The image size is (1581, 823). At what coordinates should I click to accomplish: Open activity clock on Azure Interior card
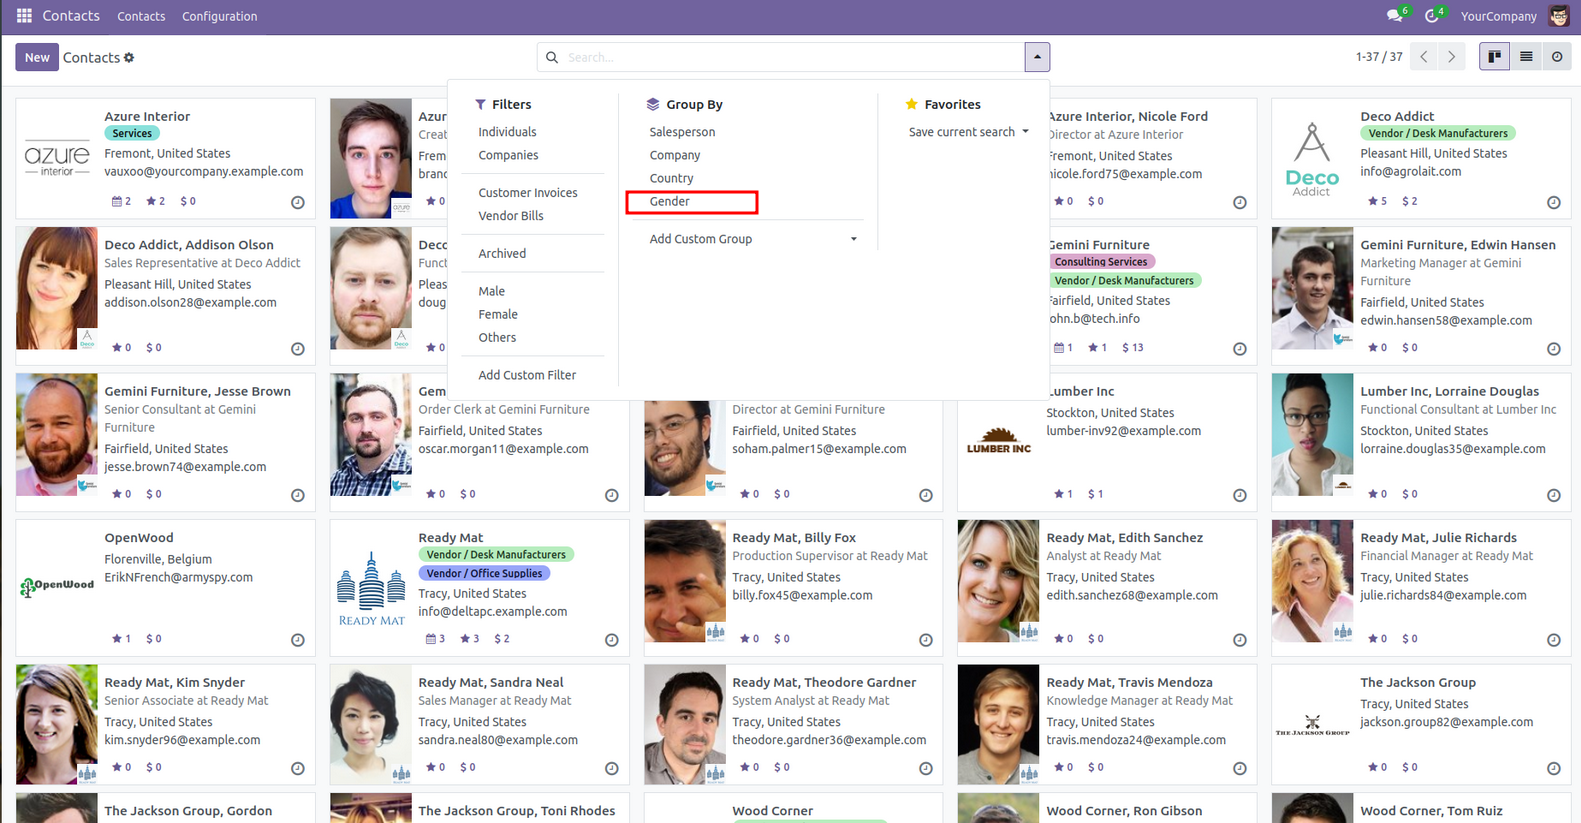pyautogui.click(x=298, y=202)
